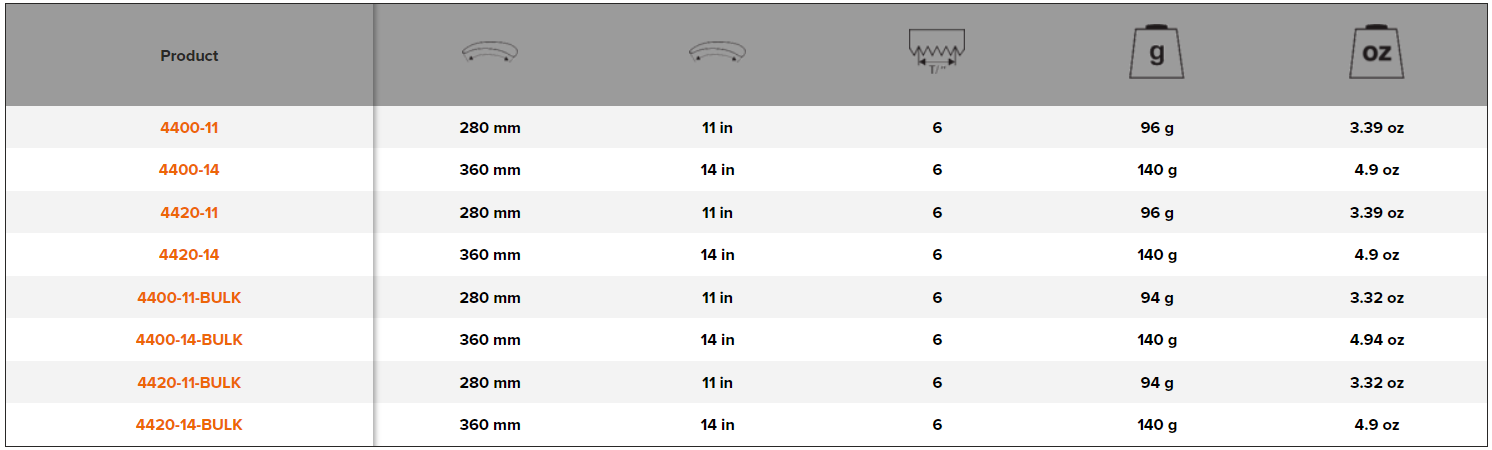Click the 14 in cell for 4420-14-BULK
Image resolution: width=1492 pixels, height=450 pixels.
click(x=717, y=425)
